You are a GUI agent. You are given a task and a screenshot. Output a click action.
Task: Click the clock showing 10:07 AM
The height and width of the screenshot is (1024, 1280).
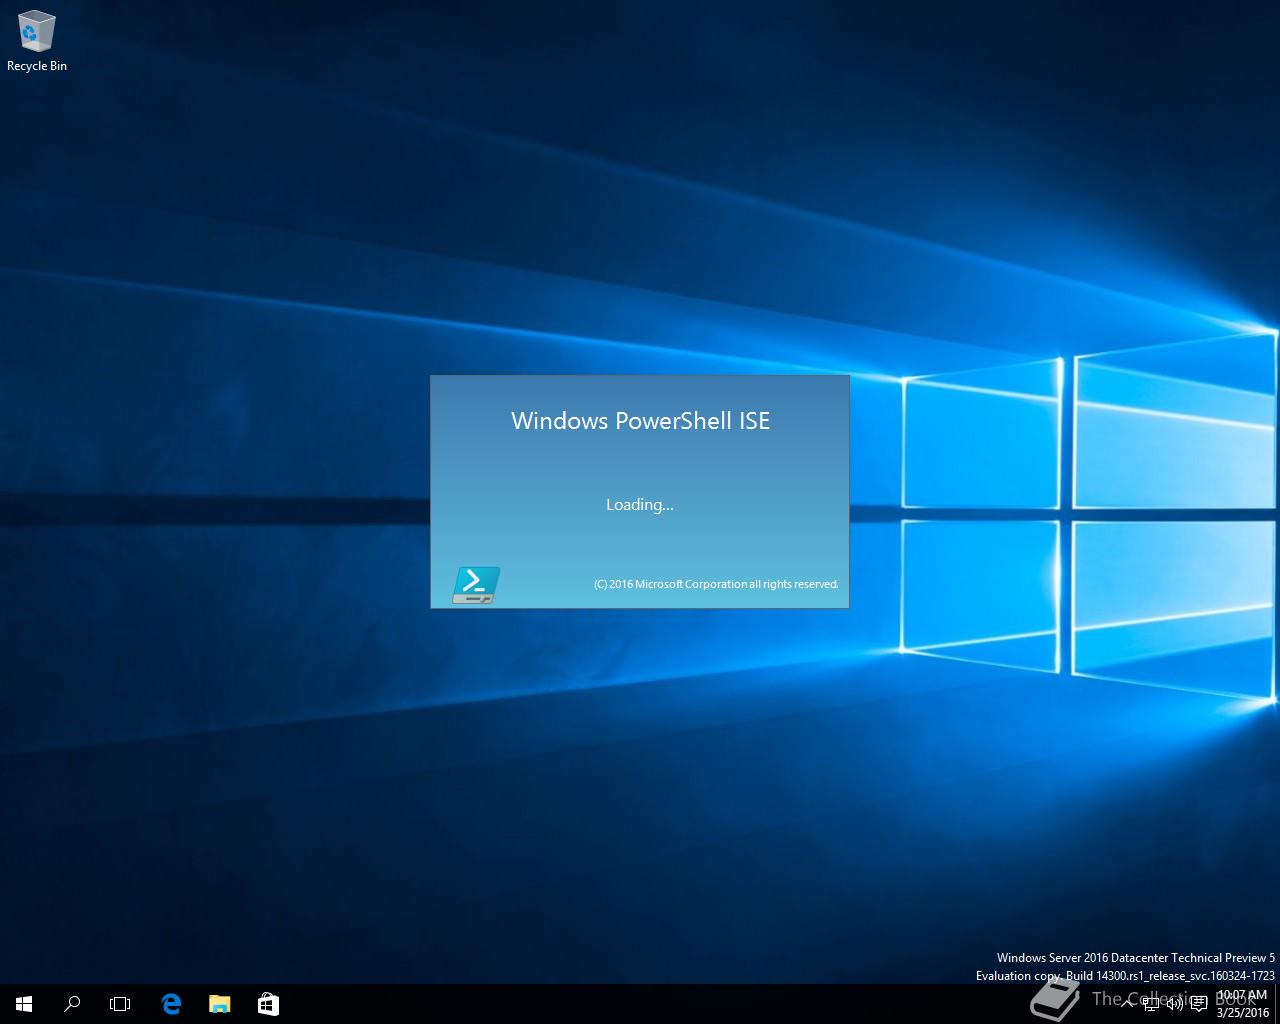click(1242, 1004)
